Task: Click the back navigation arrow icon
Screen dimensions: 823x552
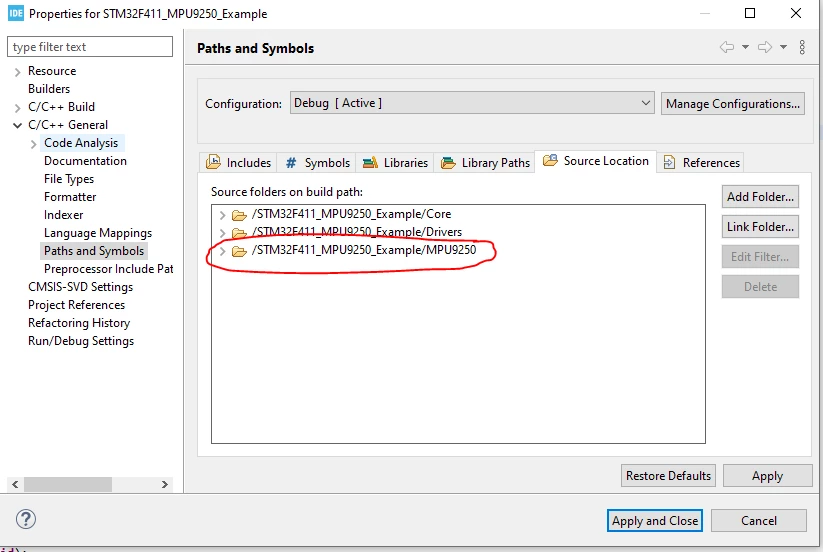Action: pos(727,47)
